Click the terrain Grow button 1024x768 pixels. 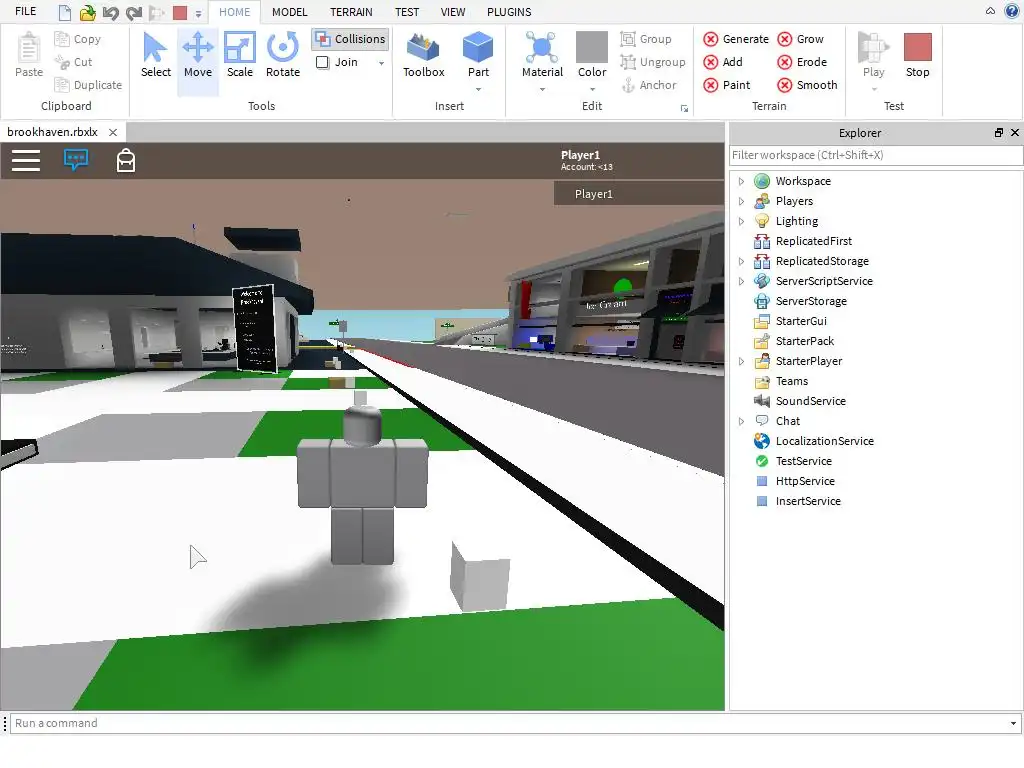click(800, 39)
